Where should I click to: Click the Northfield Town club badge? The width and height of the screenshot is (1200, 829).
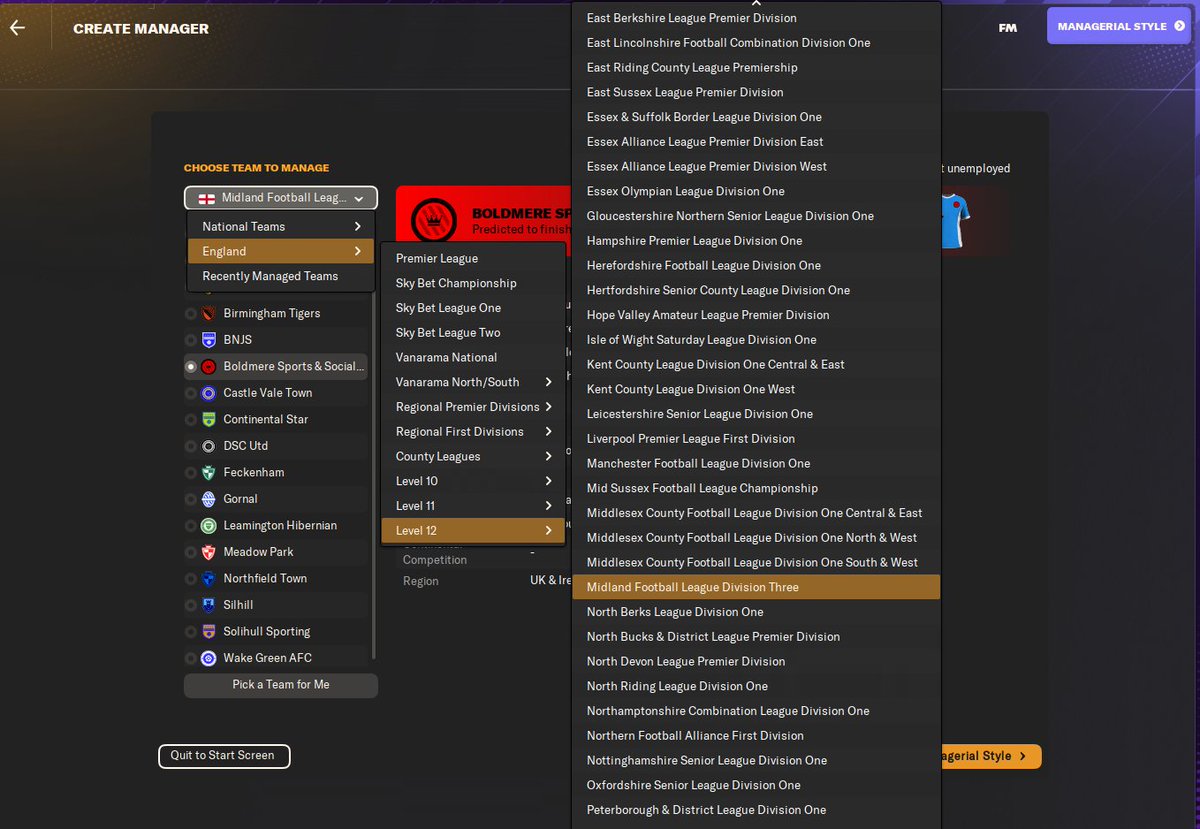pos(208,578)
